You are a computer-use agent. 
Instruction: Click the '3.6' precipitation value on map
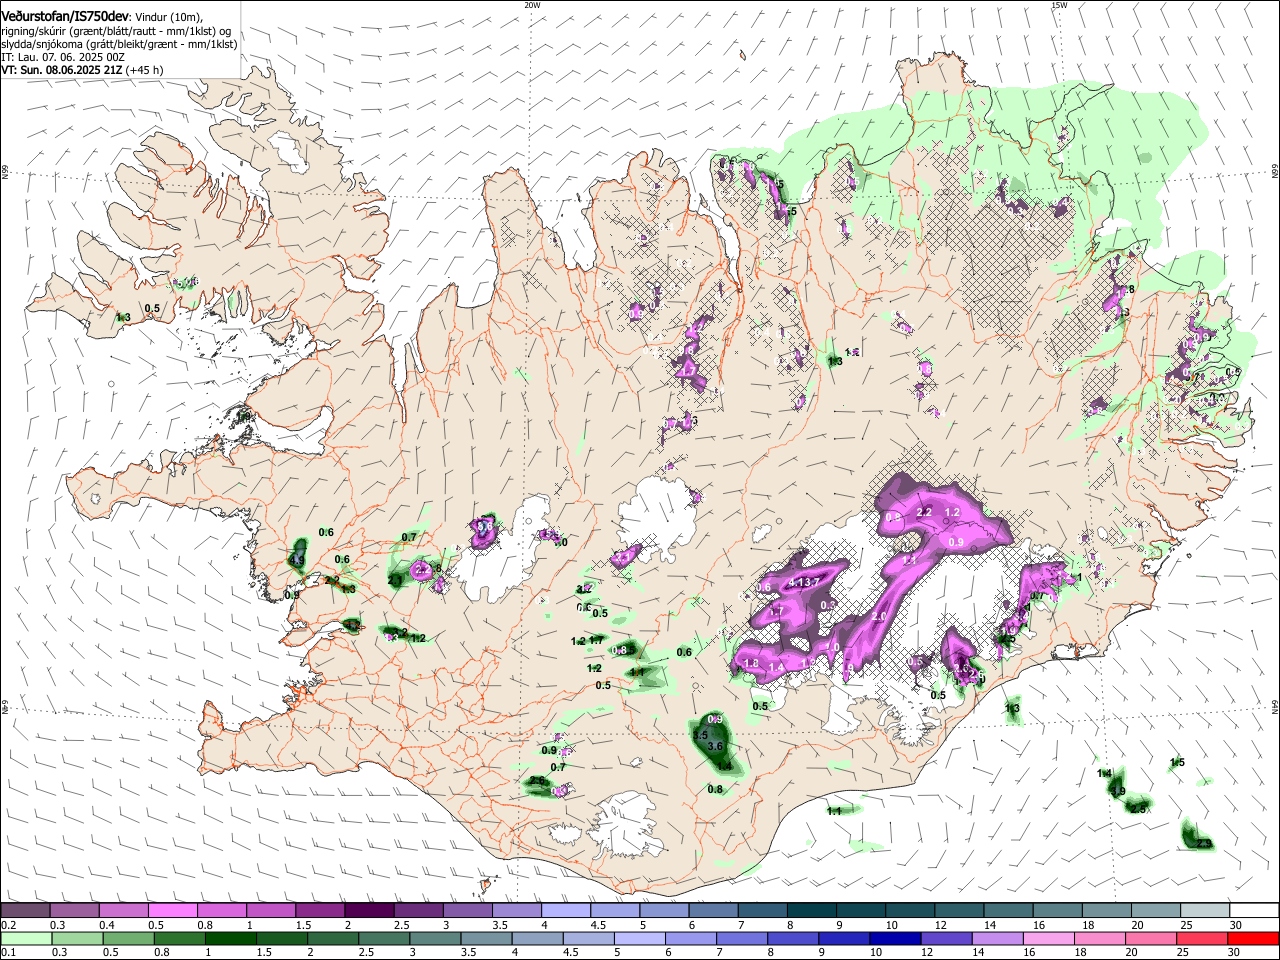(x=715, y=746)
